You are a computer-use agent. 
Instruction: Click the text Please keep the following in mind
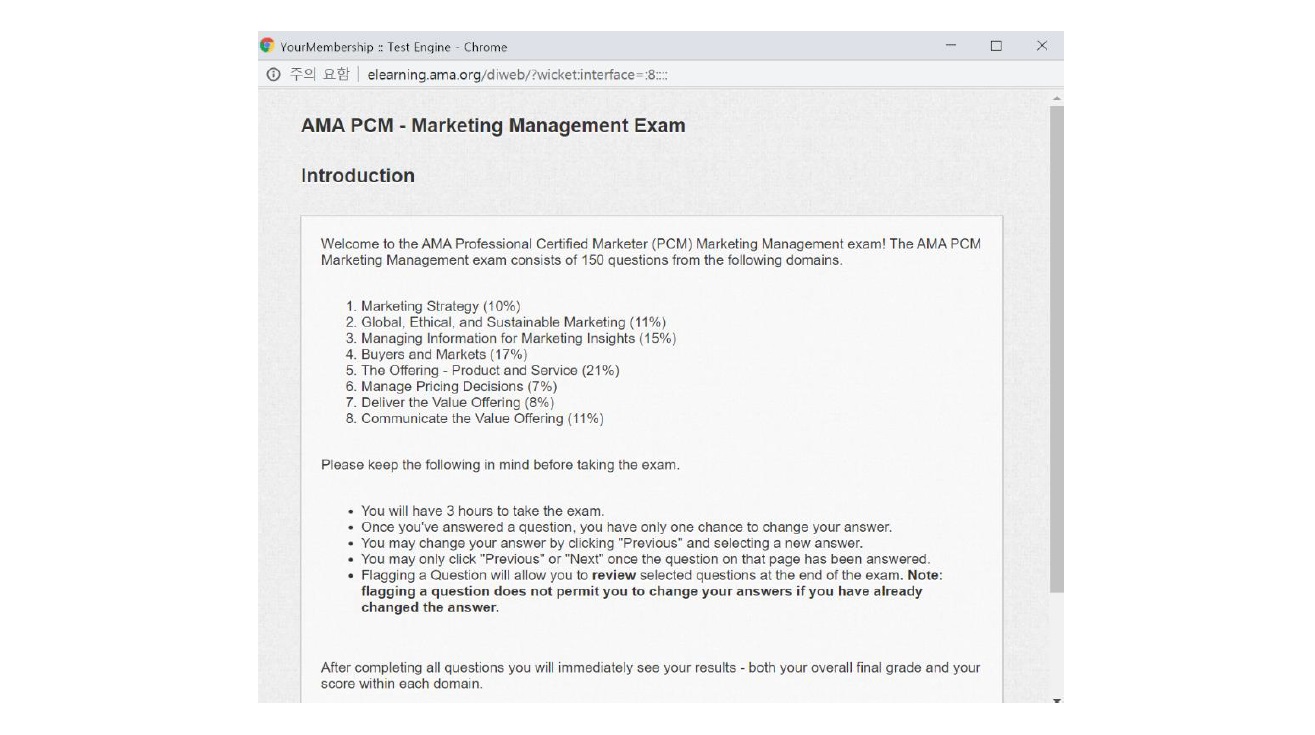pos(500,465)
